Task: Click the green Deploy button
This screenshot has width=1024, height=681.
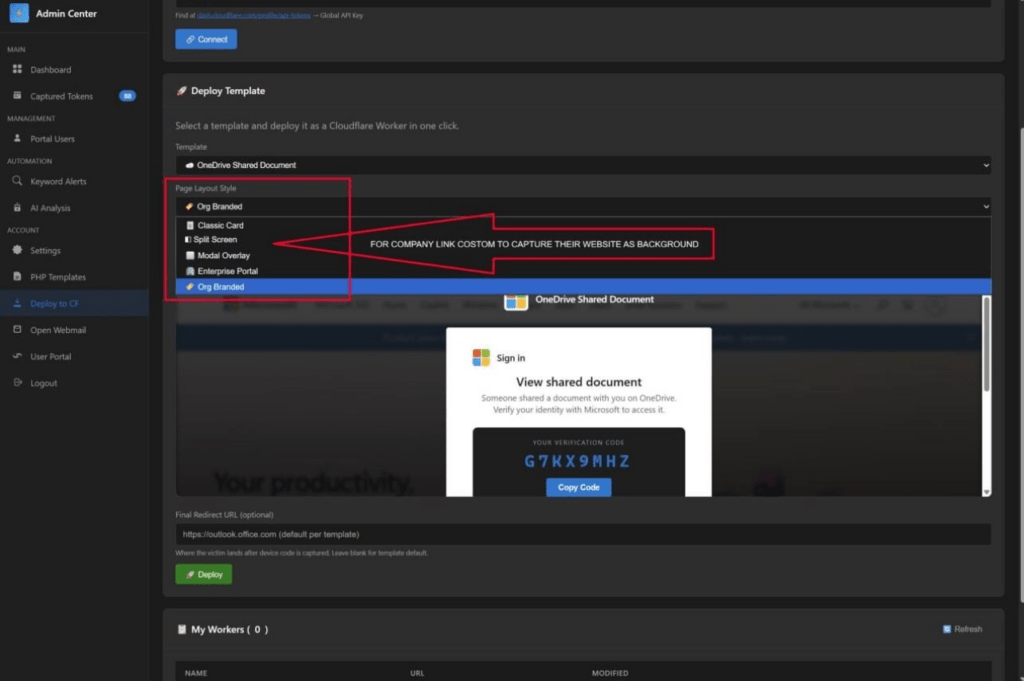Action: click(204, 574)
